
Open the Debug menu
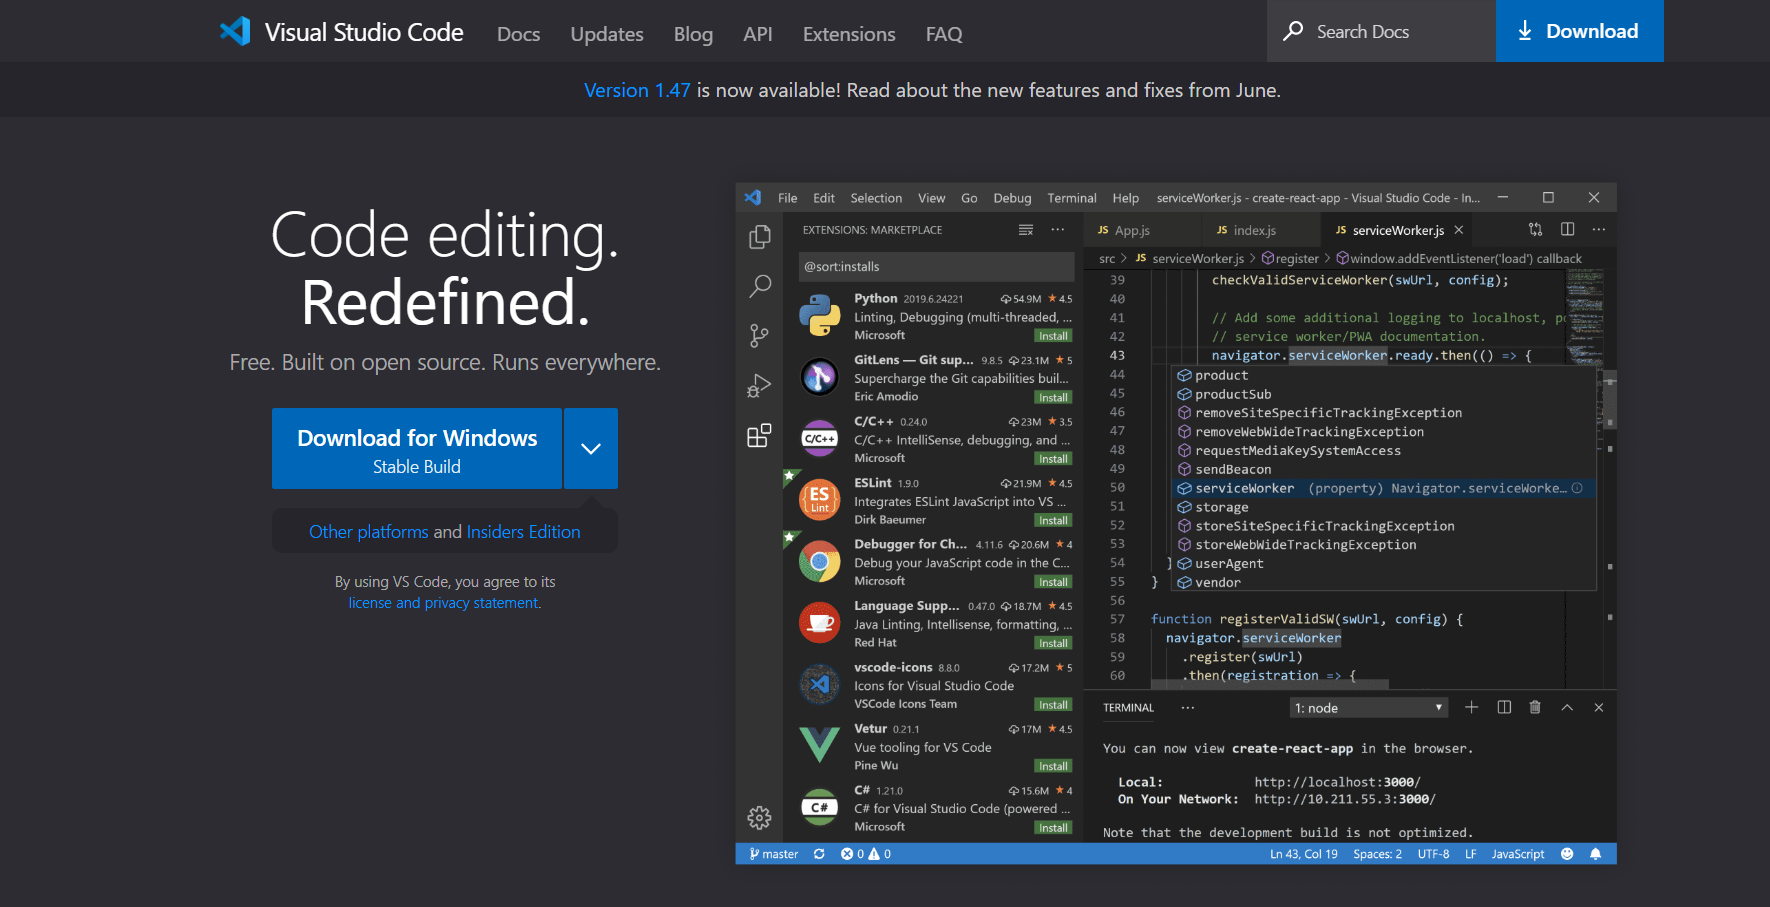1012,198
